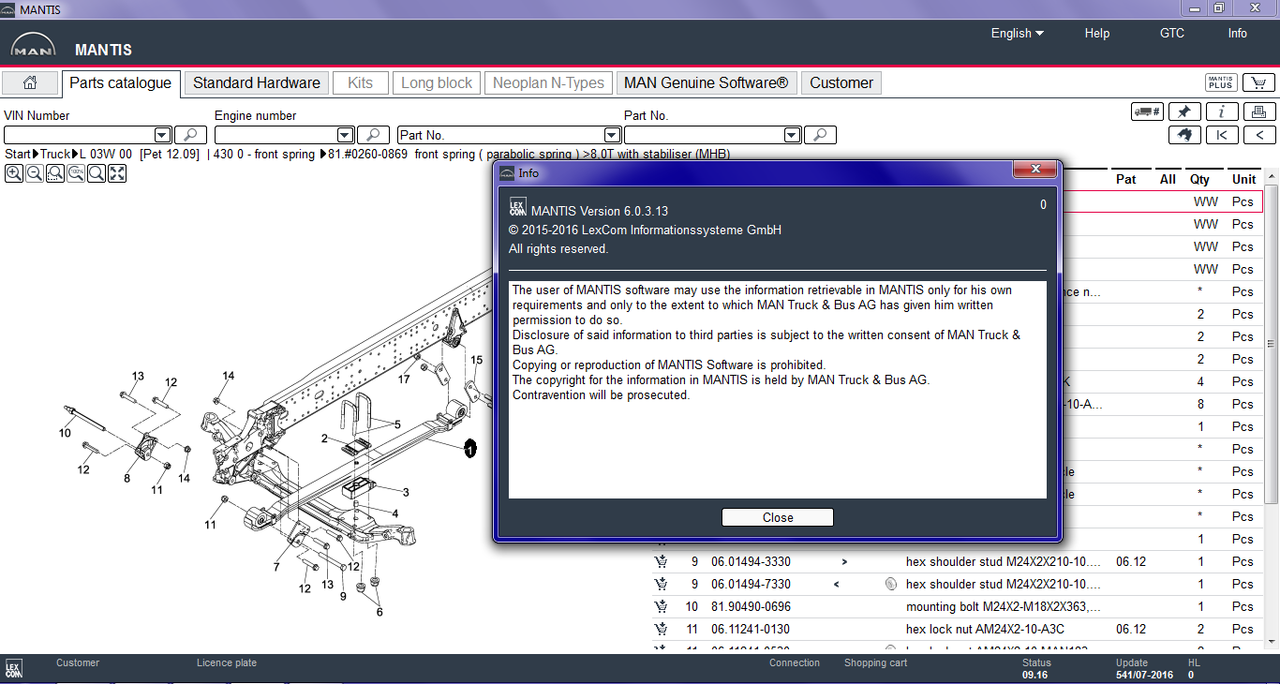Search by engine number magnifier button
Viewport: 1280px width, 684px height.
click(x=373, y=135)
